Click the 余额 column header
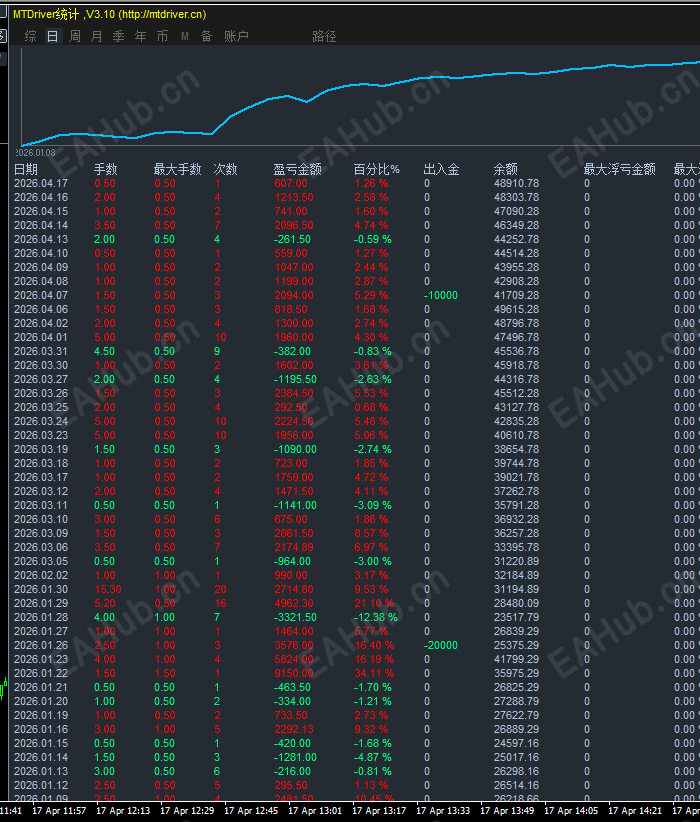 (505, 169)
